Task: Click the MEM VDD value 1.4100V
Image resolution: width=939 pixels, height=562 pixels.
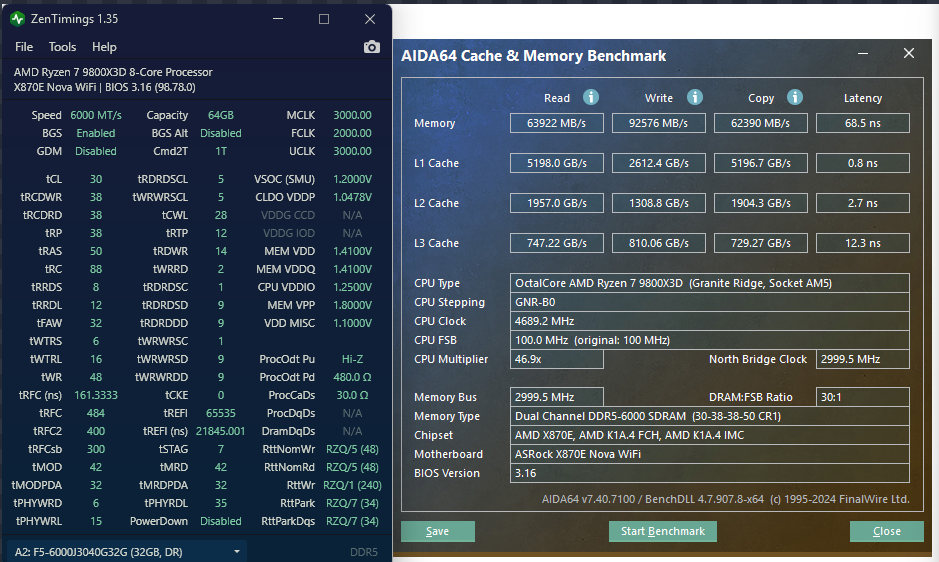Action: point(352,251)
